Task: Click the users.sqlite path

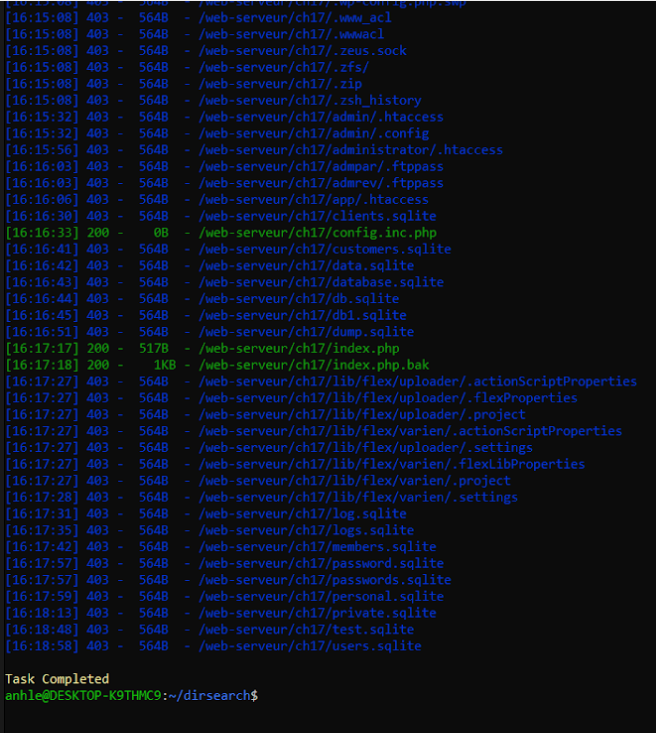Action: click(310, 646)
